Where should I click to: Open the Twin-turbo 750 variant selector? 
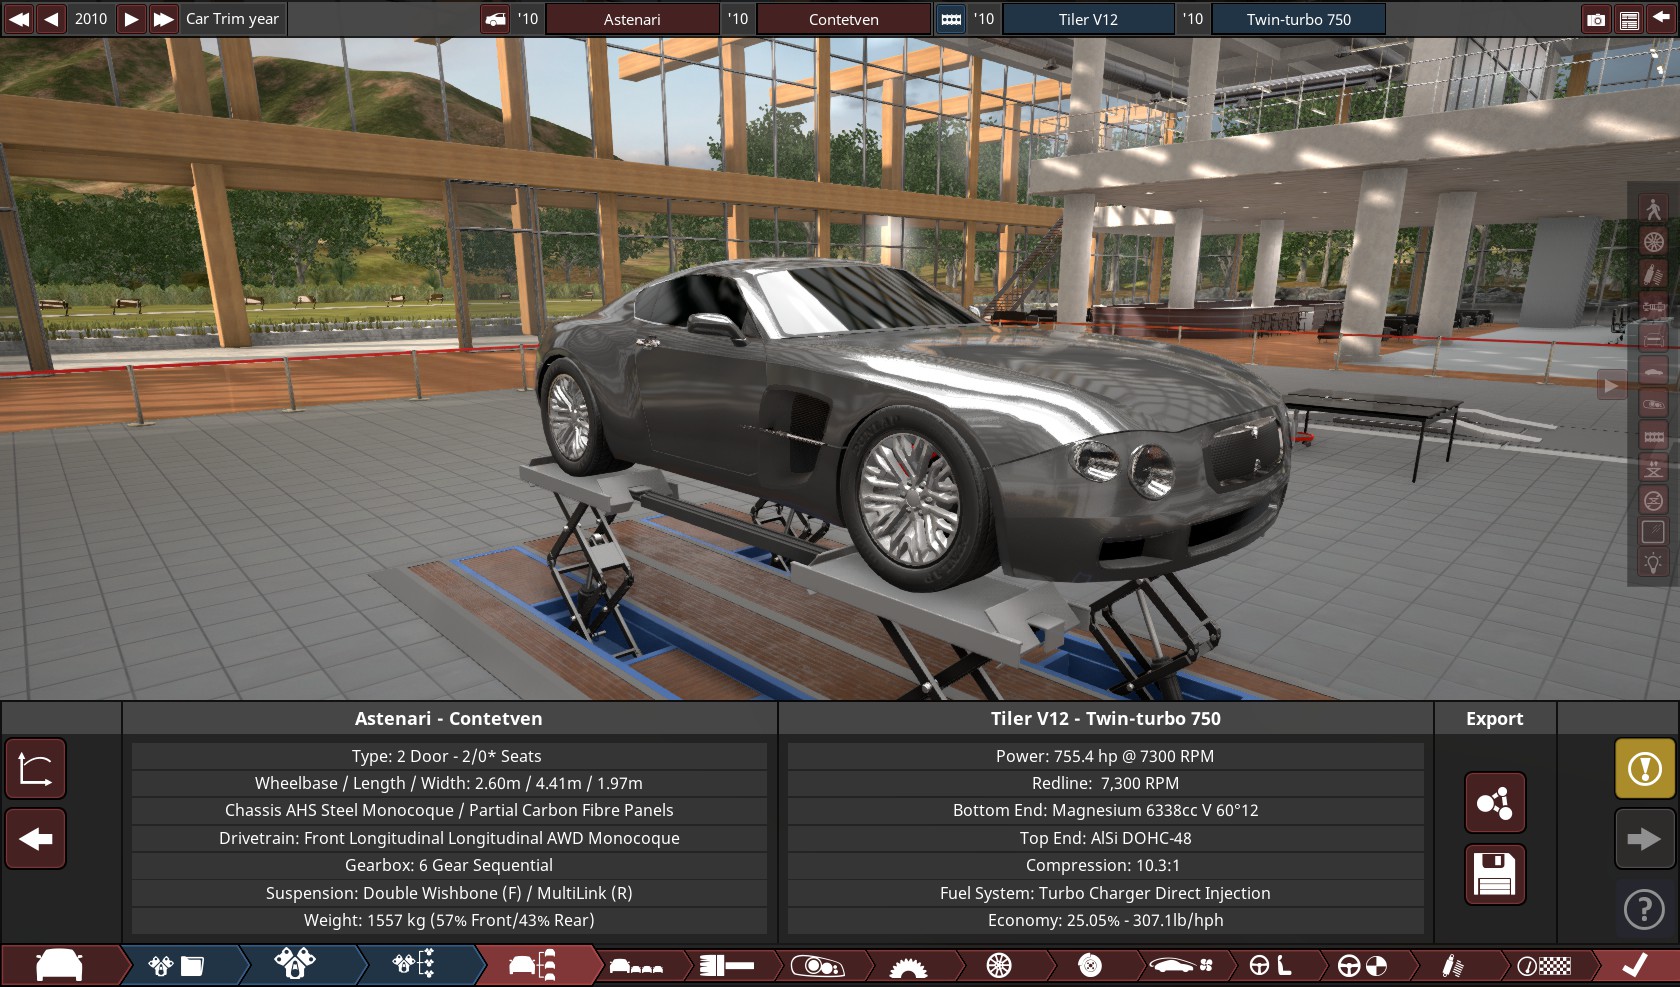[1298, 19]
